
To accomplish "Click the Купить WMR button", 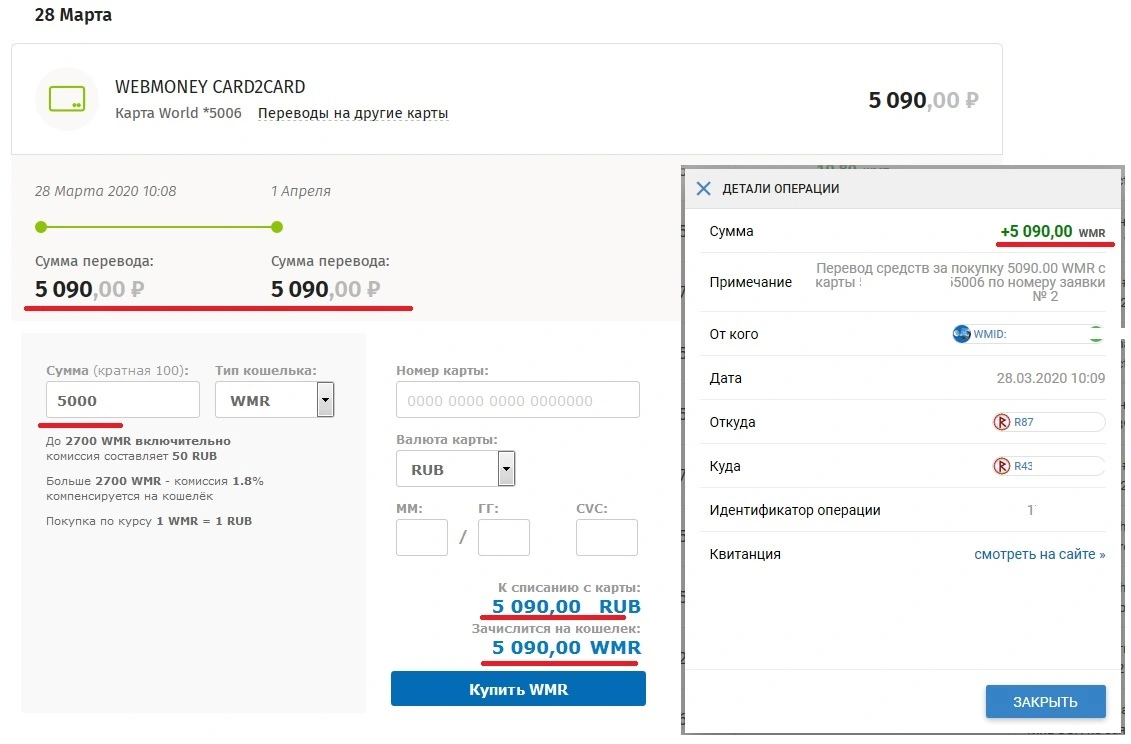I will [518, 689].
